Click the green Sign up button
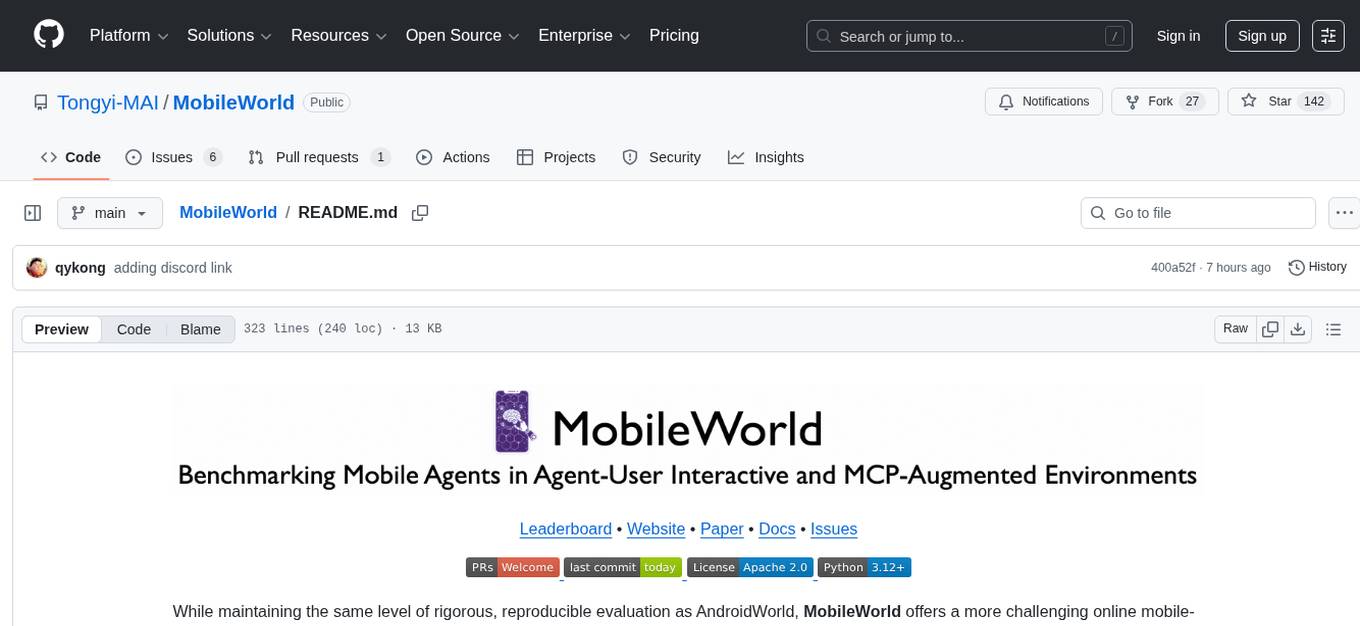1360x626 pixels. coord(1261,35)
